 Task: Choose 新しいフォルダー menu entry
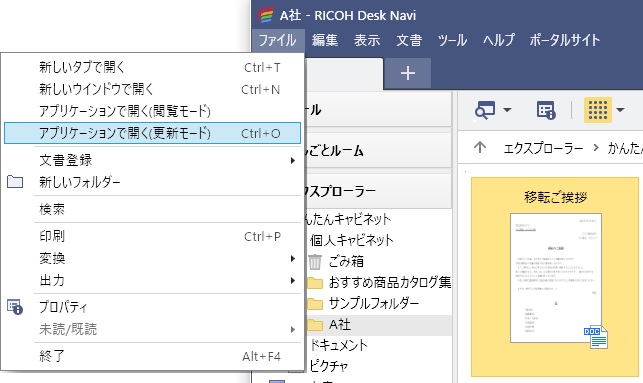coord(152,182)
